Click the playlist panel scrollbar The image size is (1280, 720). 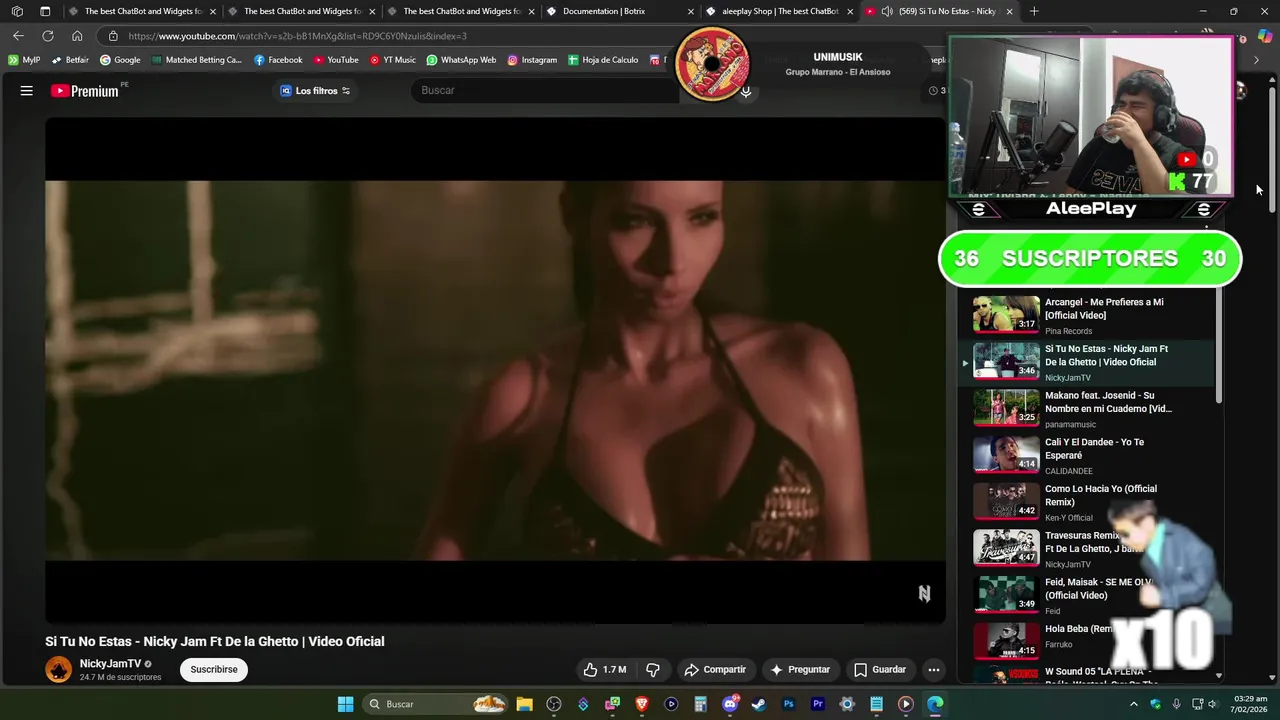click(x=1218, y=347)
